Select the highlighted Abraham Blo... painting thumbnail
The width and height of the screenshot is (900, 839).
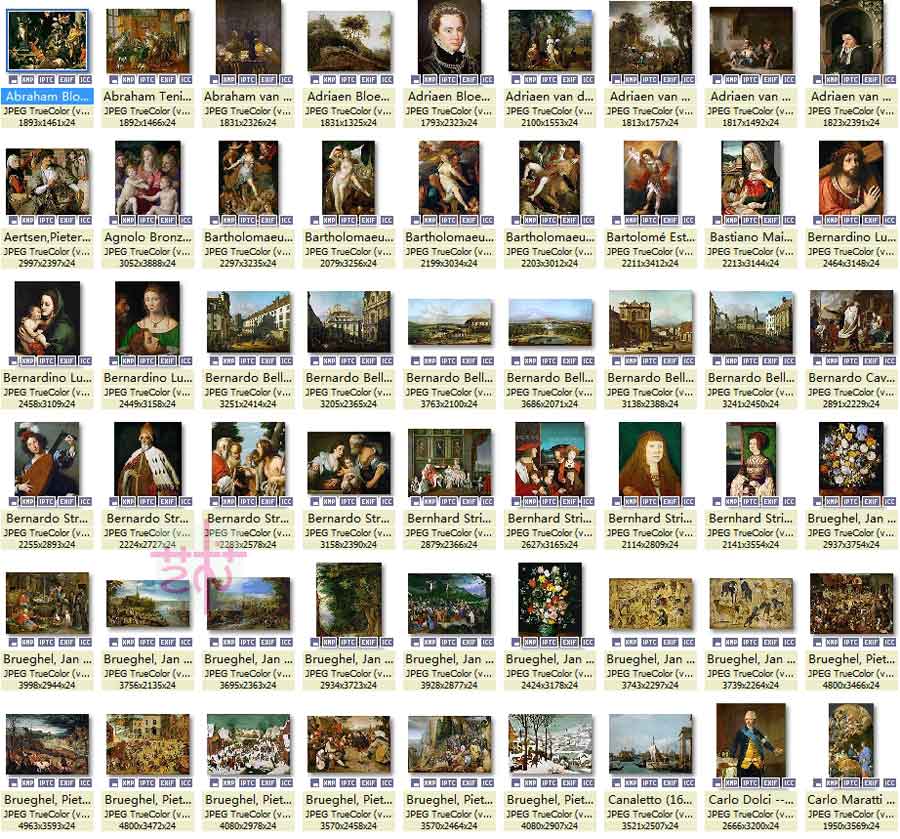pos(47,41)
